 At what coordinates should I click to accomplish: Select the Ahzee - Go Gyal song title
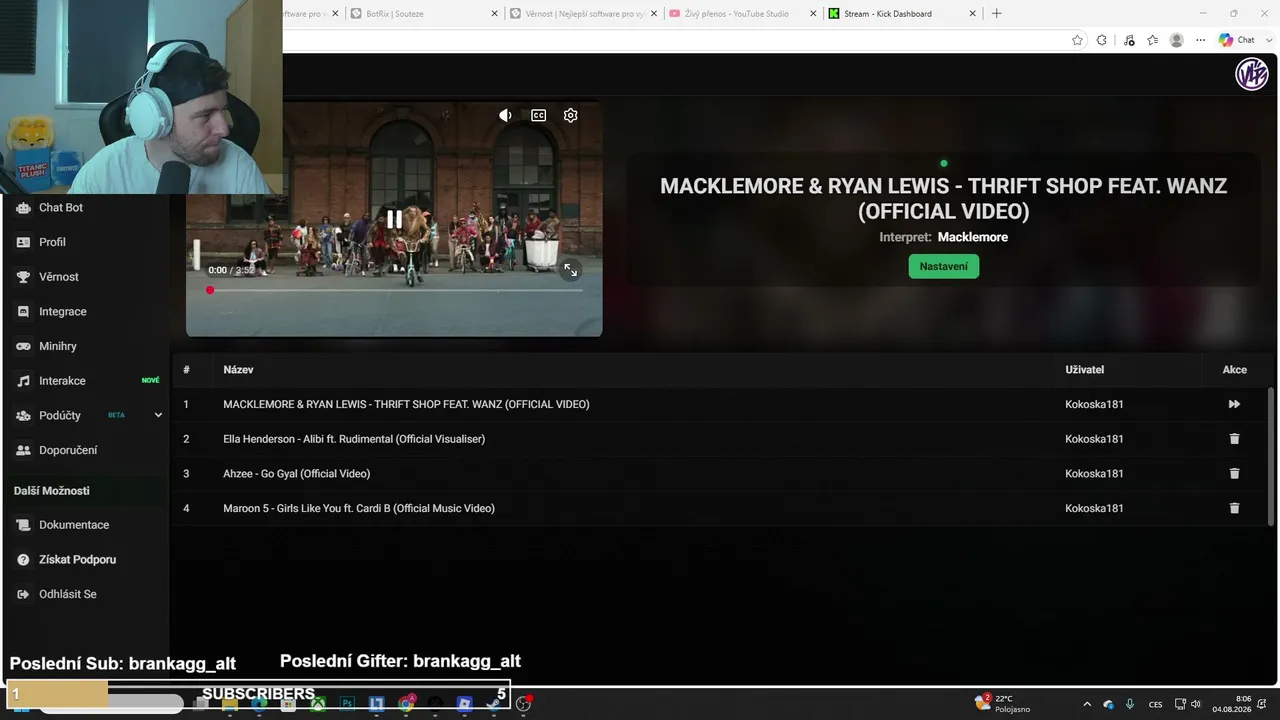coord(296,474)
